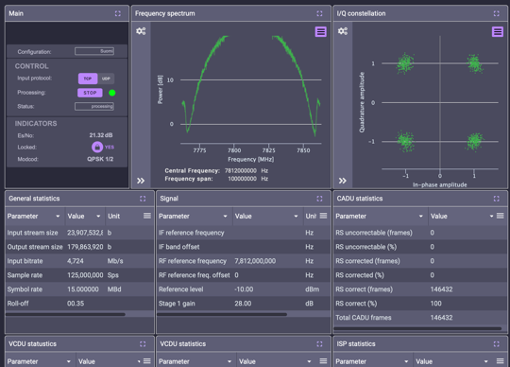This screenshot has width=510, height=367.
Task: Maximize the CADU statistics panel
Action: [x=496, y=199]
